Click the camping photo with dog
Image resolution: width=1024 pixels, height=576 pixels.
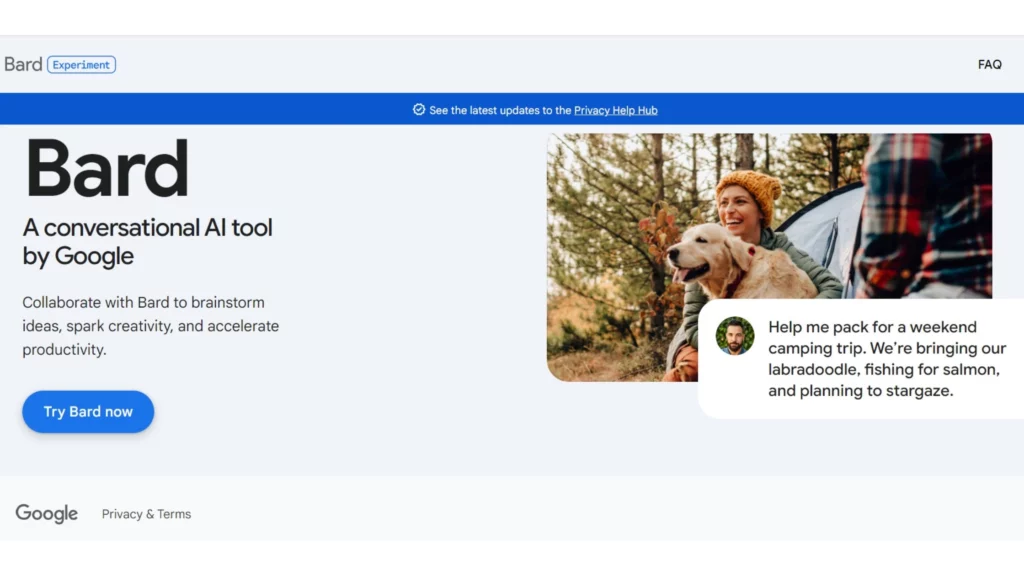(769, 257)
